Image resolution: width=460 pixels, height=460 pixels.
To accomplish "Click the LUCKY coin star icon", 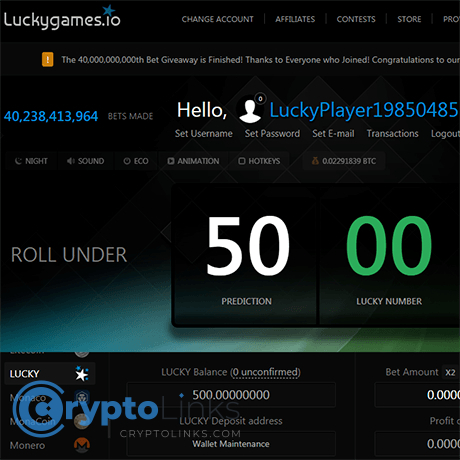I will click(x=82, y=373).
